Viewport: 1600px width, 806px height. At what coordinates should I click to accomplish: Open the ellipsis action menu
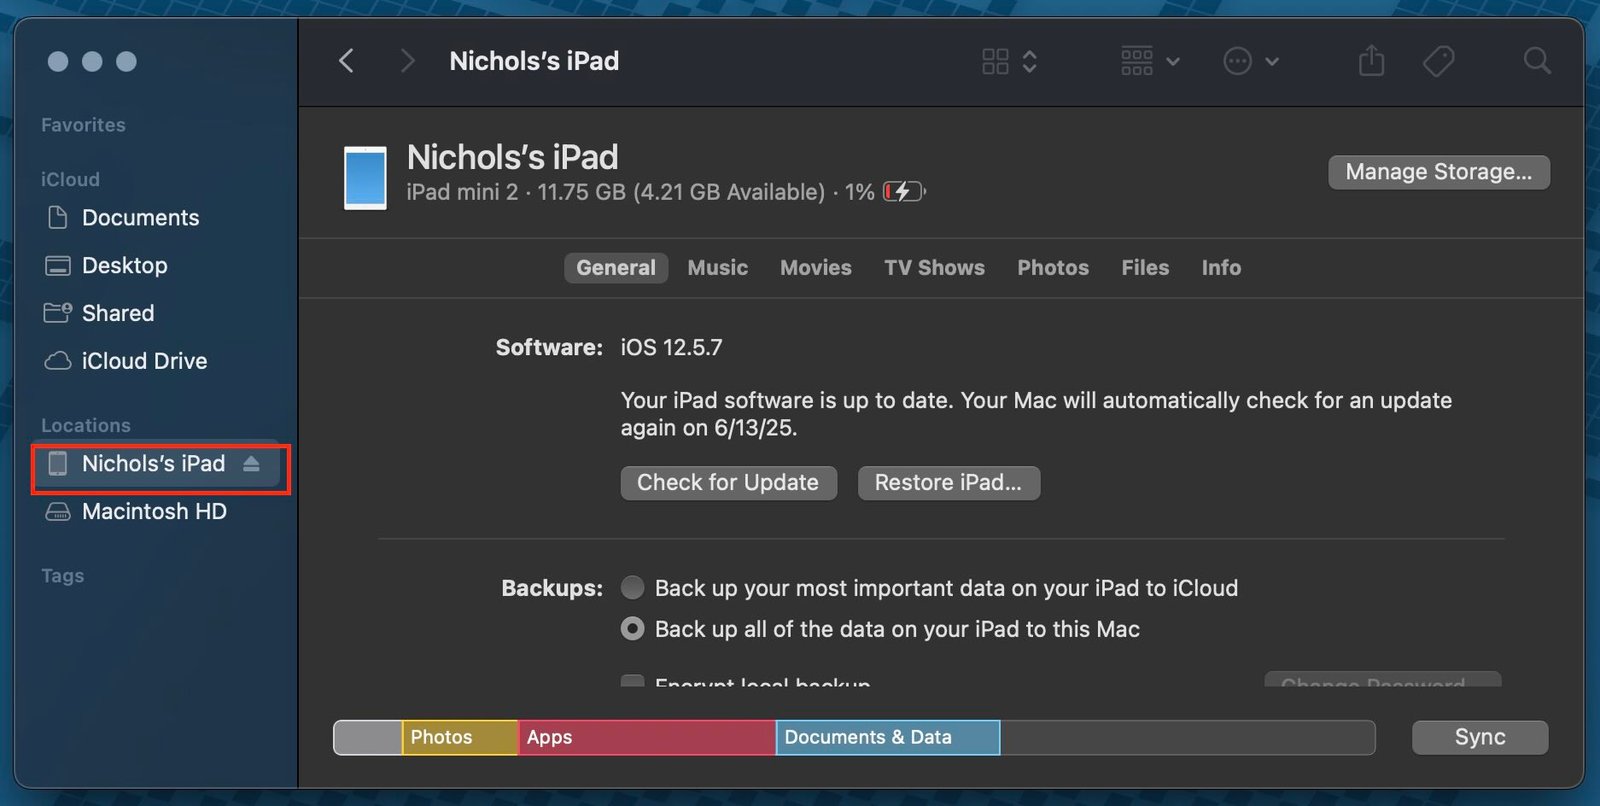(x=1237, y=62)
